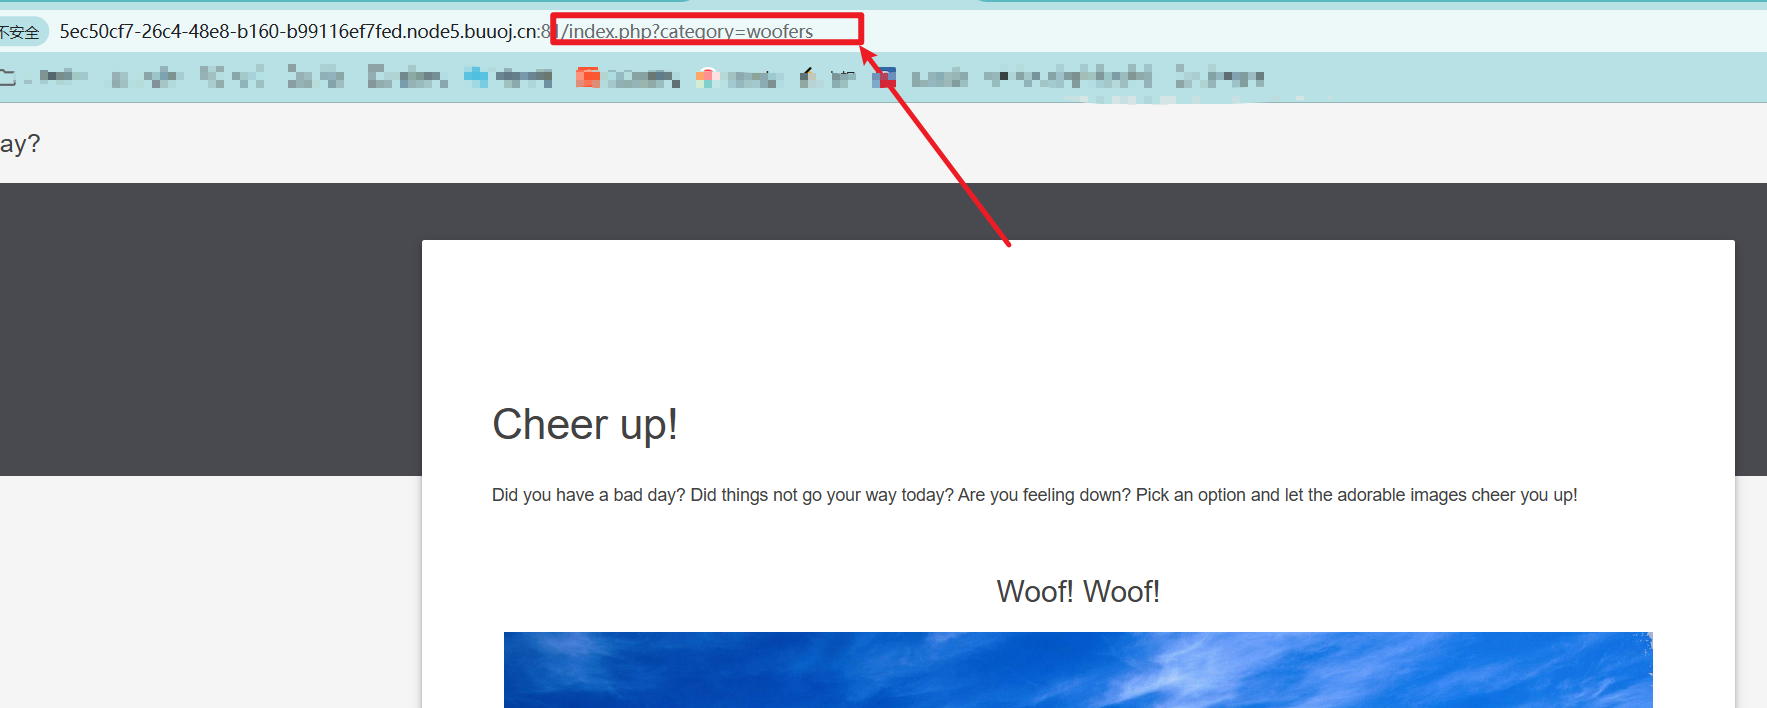Click the '不安全' not-secure badge
Screen dimensions: 1767x708
[x=20, y=32]
